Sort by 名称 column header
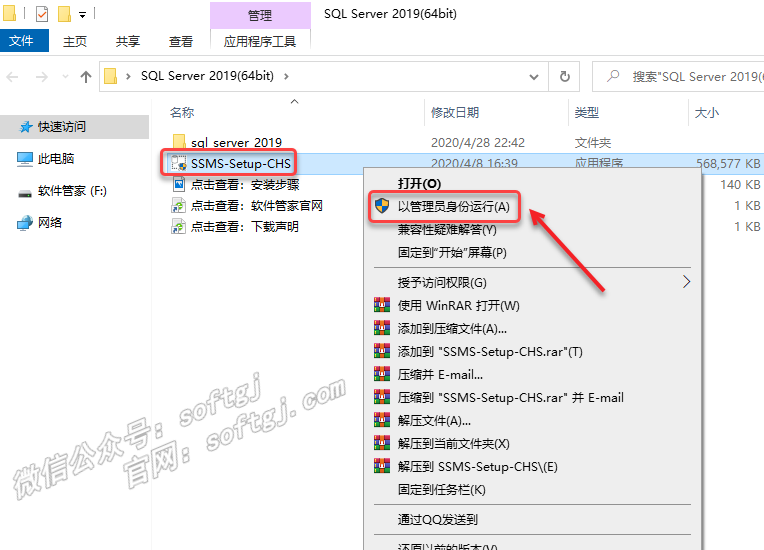This screenshot has height=550, width=764. (x=182, y=113)
